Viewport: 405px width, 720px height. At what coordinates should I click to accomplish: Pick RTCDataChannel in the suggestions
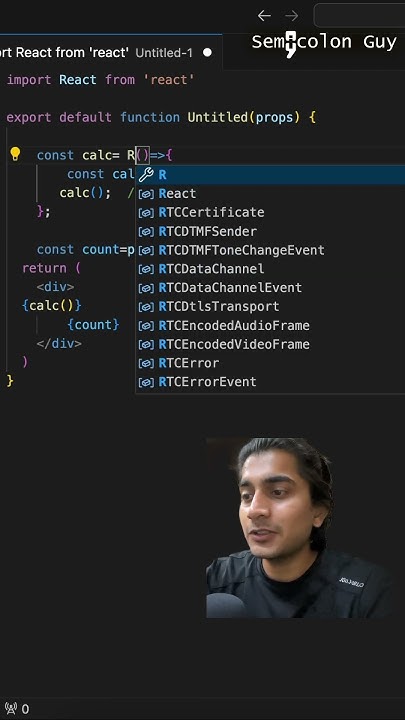coord(270,269)
